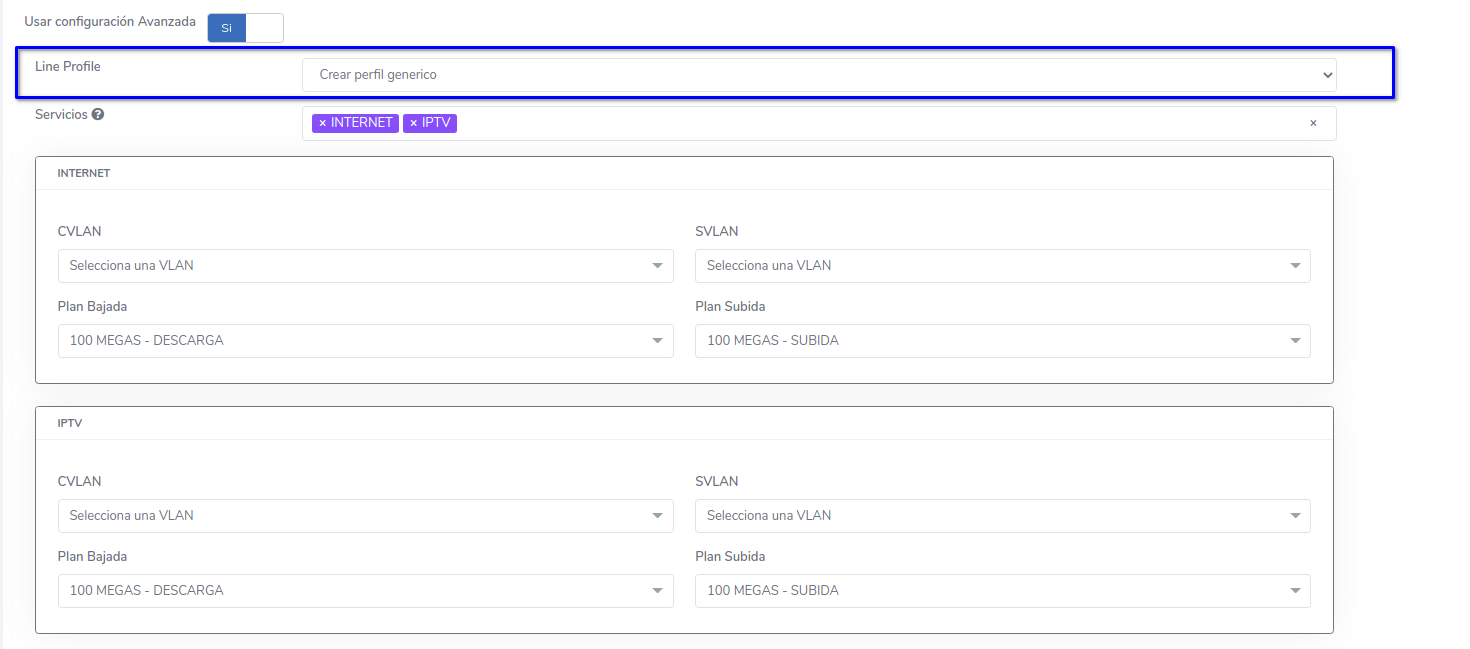
Task: Click the help icon beside Servicios
Action: pos(98,115)
